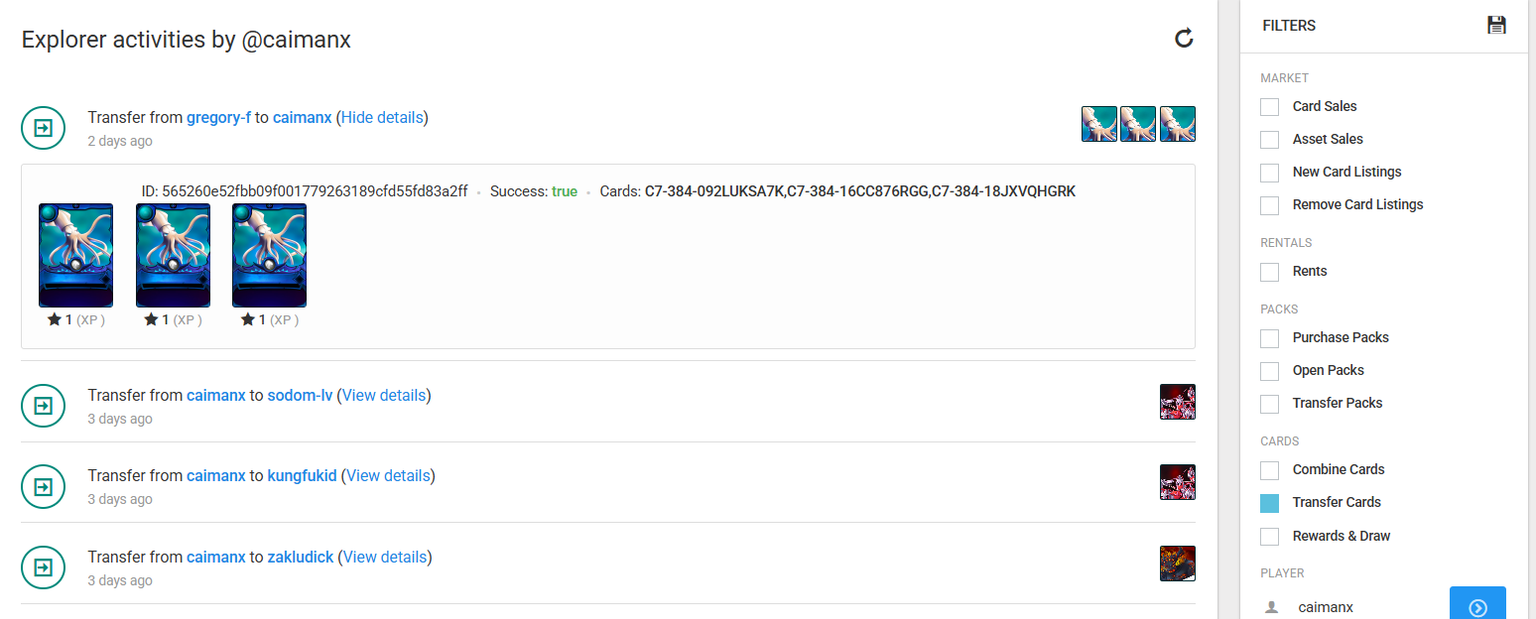Click '3 days ago' under the zakludick transfer
Screen dimensions: 1536x619
(120, 580)
